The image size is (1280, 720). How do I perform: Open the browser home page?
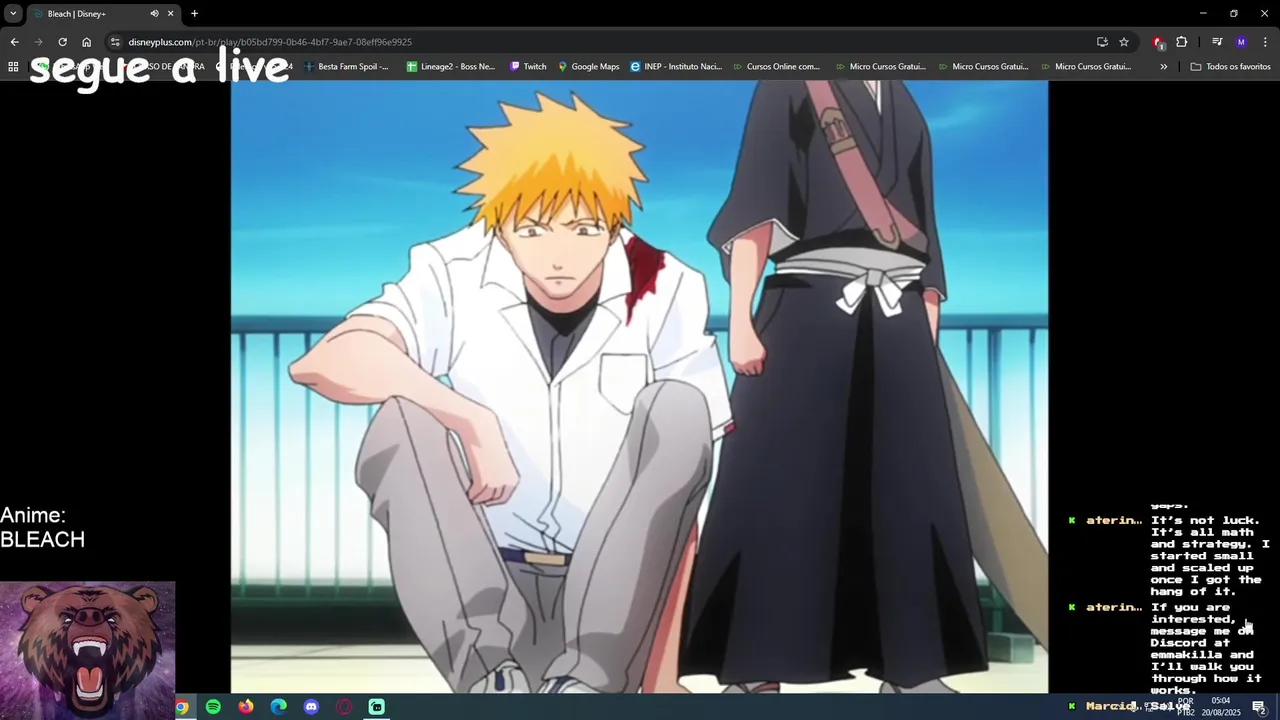click(x=86, y=42)
